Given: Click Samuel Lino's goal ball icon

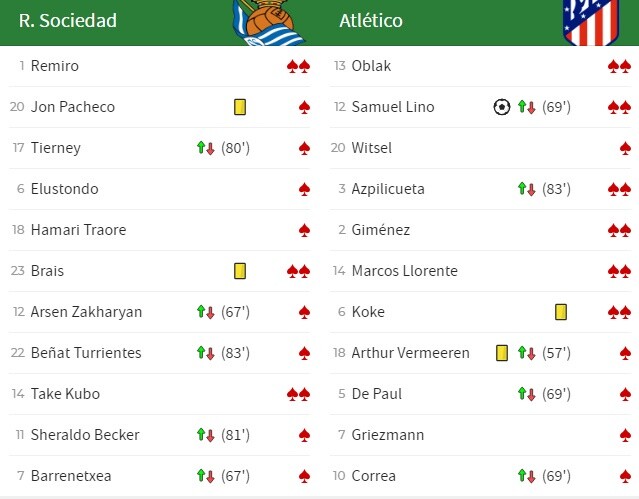Looking at the screenshot, I should tap(502, 107).
